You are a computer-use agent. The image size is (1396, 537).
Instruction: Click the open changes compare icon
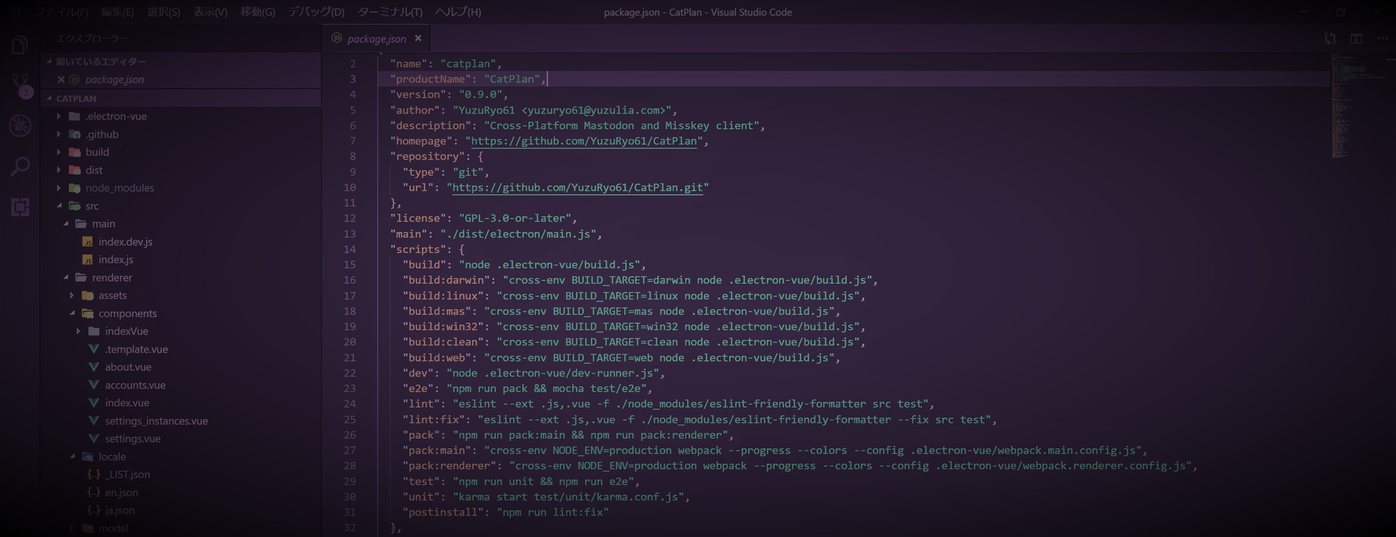(1330, 39)
